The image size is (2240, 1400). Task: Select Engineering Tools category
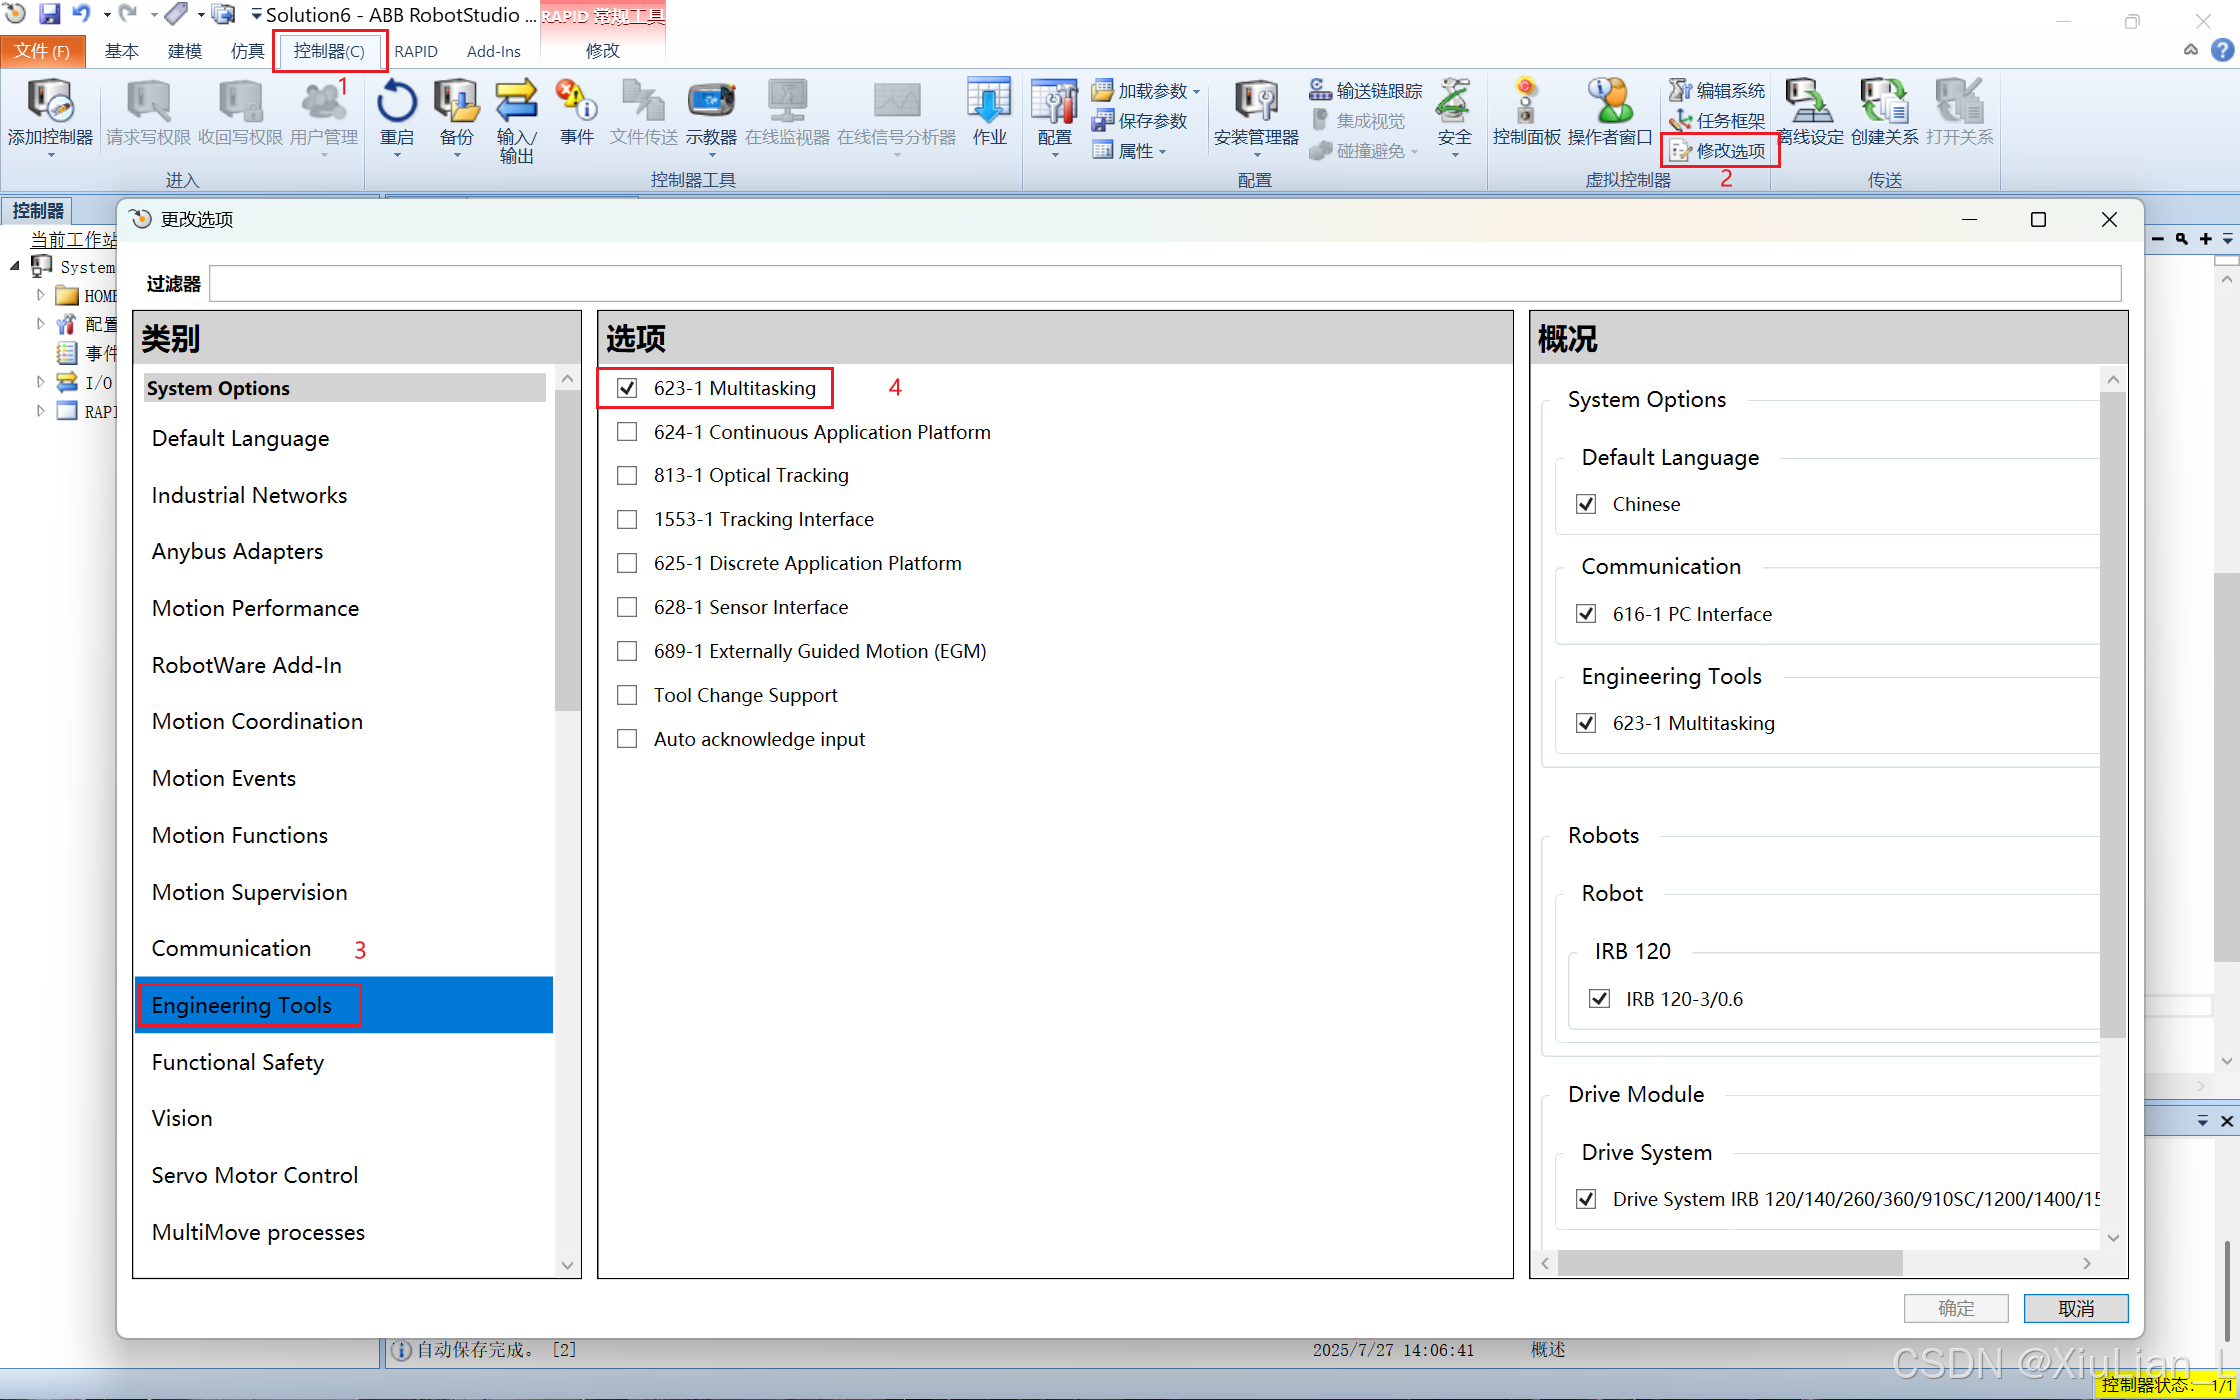tap(344, 1005)
